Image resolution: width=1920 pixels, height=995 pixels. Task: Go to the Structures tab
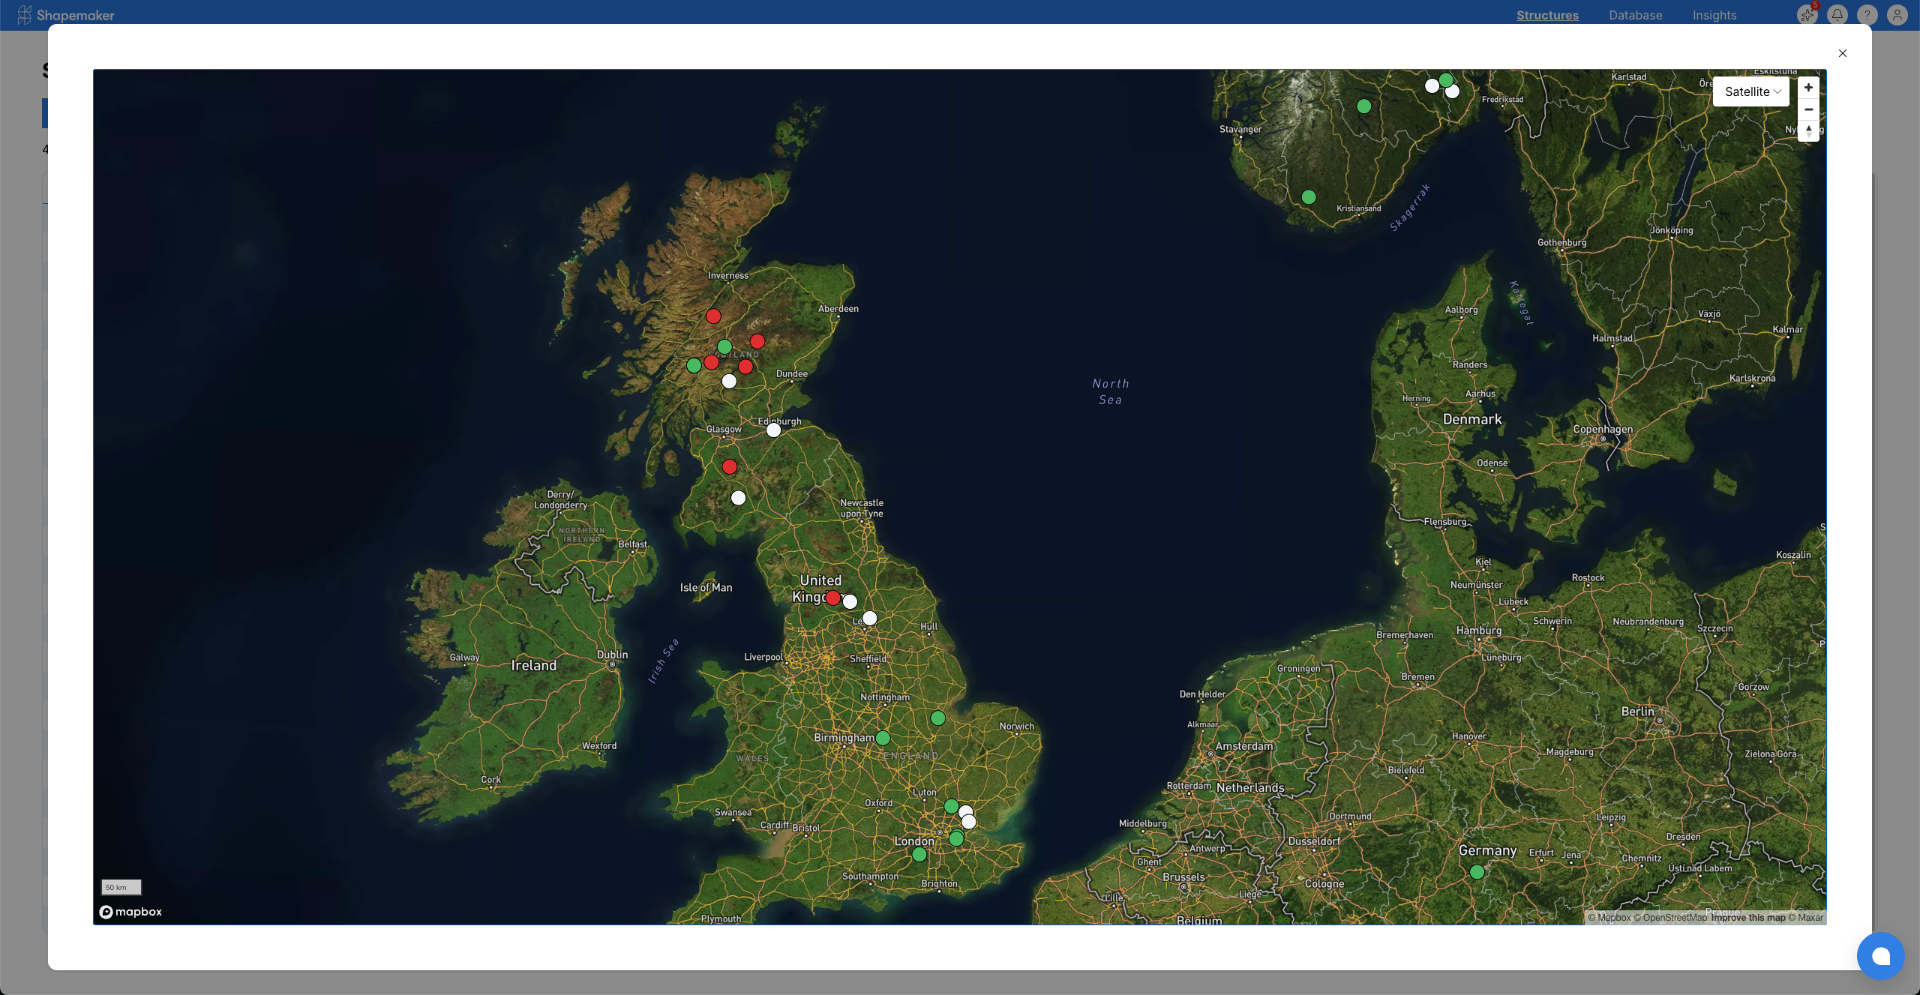point(1547,15)
